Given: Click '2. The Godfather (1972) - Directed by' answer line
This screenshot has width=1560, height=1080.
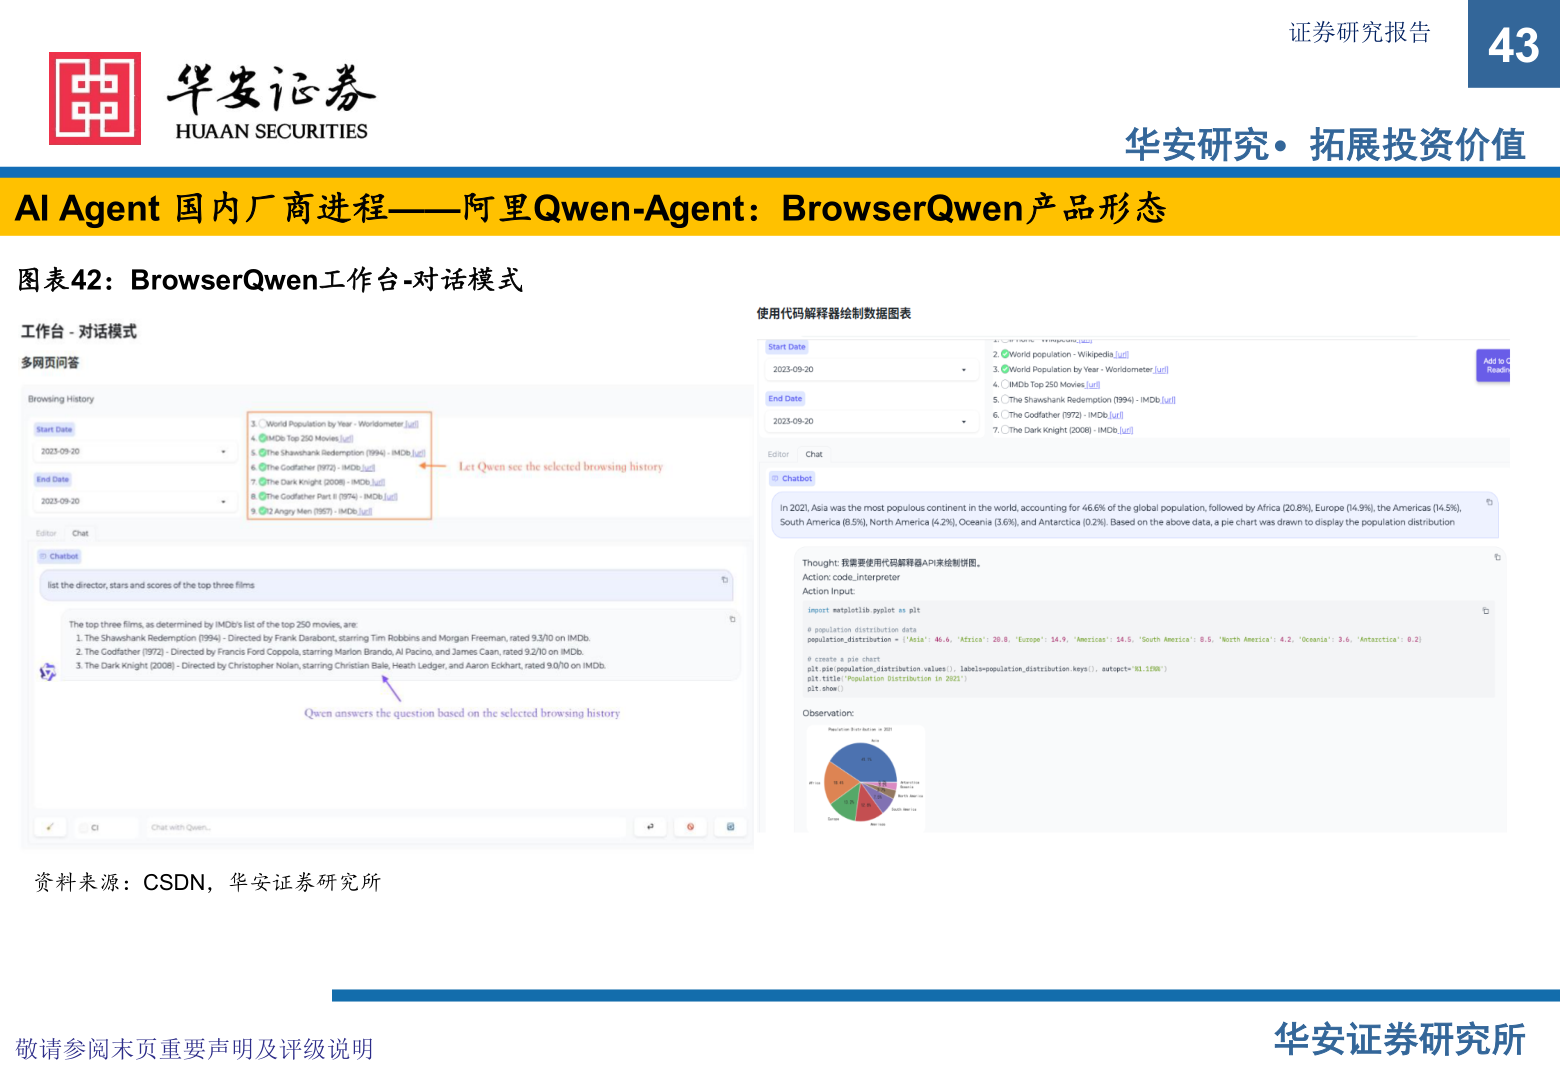Looking at the screenshot, I should point(329,651).
